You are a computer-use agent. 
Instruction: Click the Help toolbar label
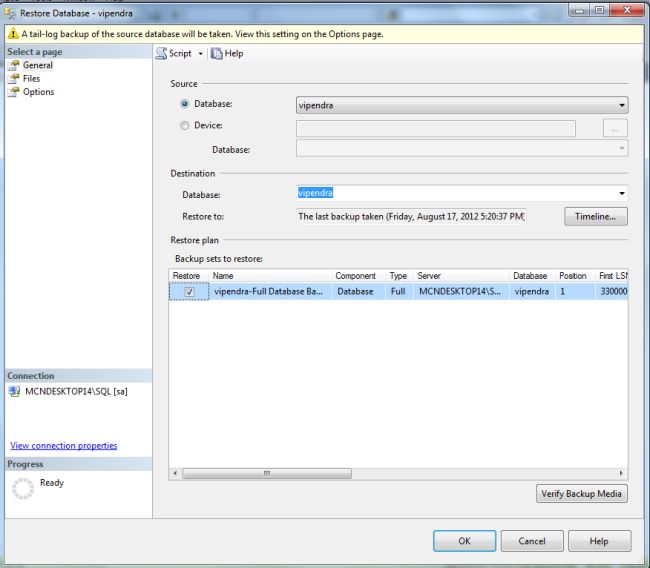234,53
